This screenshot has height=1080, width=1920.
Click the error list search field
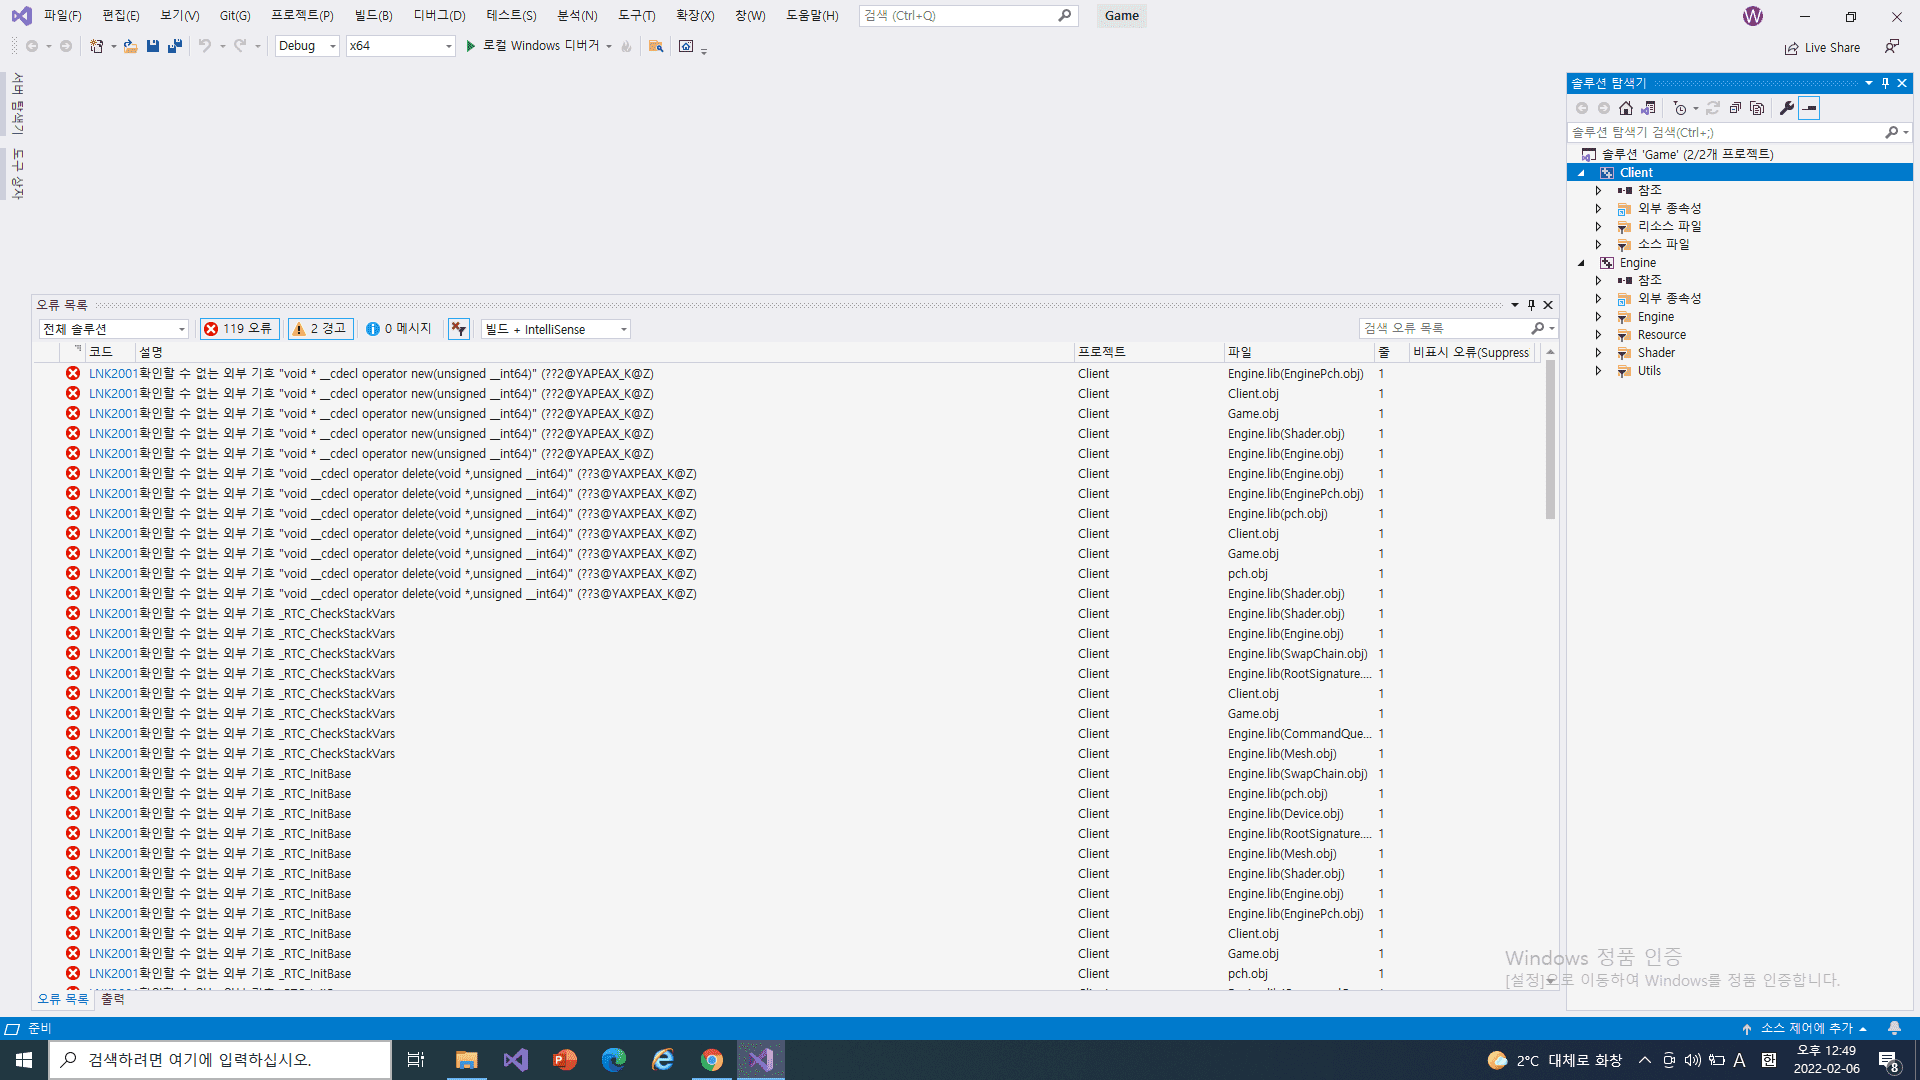coord(1444,328)
